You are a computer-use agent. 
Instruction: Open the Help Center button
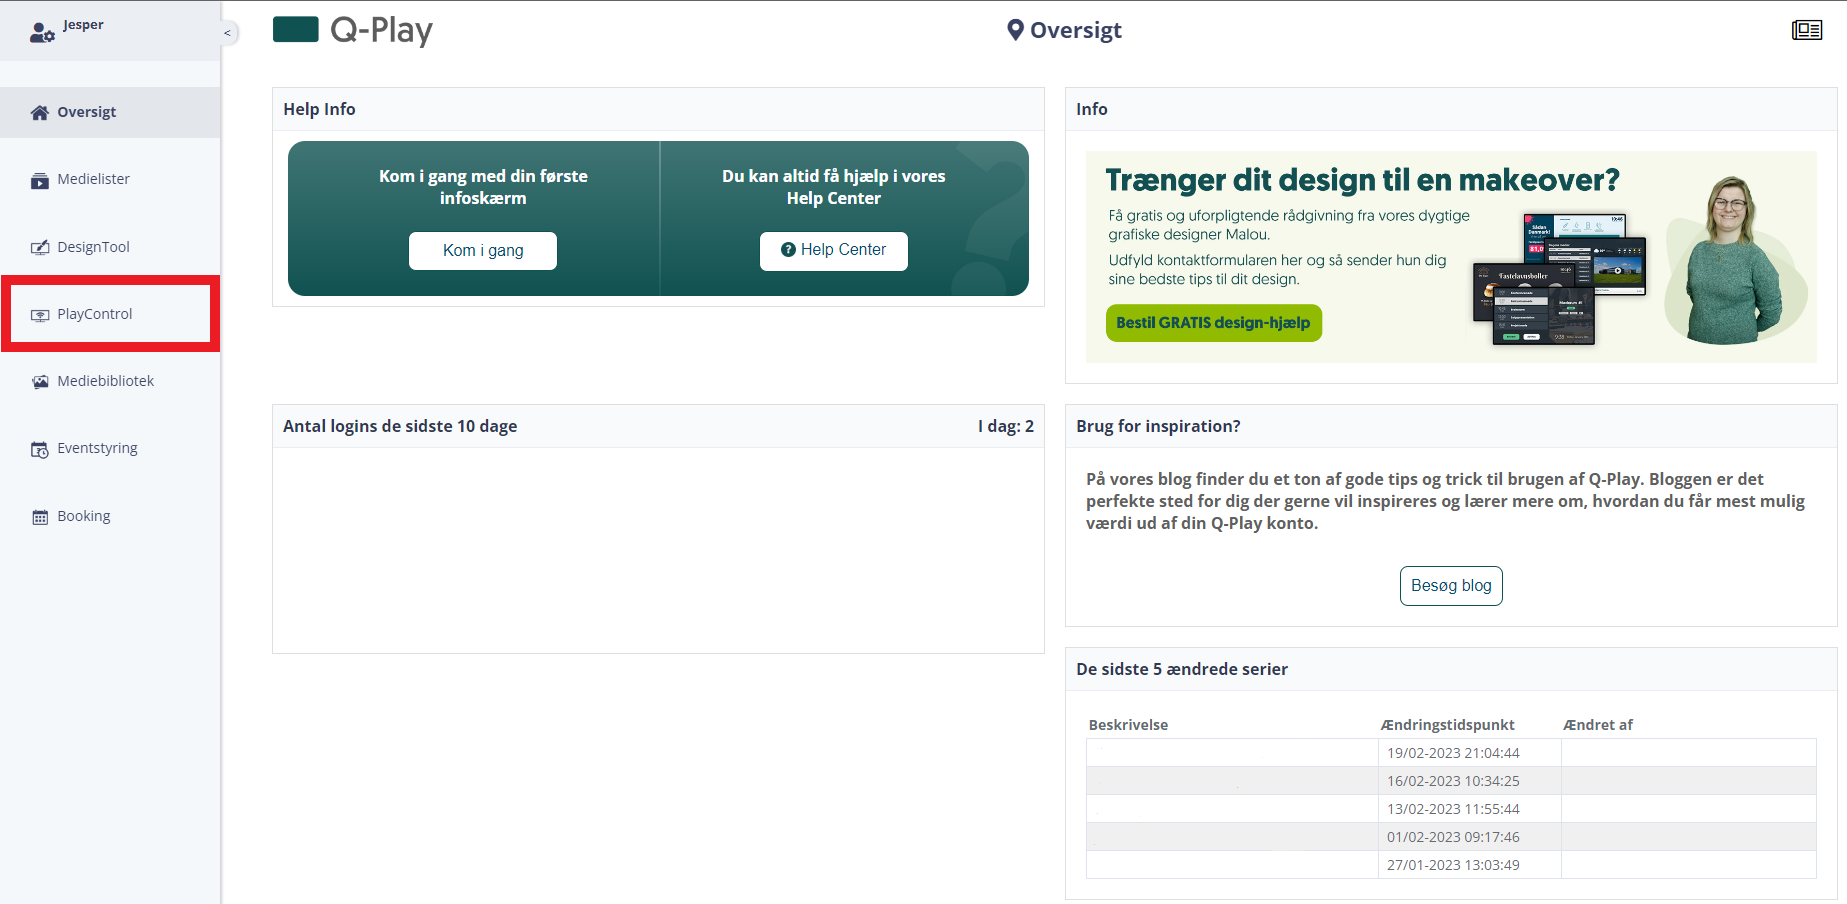click(833, 251)
